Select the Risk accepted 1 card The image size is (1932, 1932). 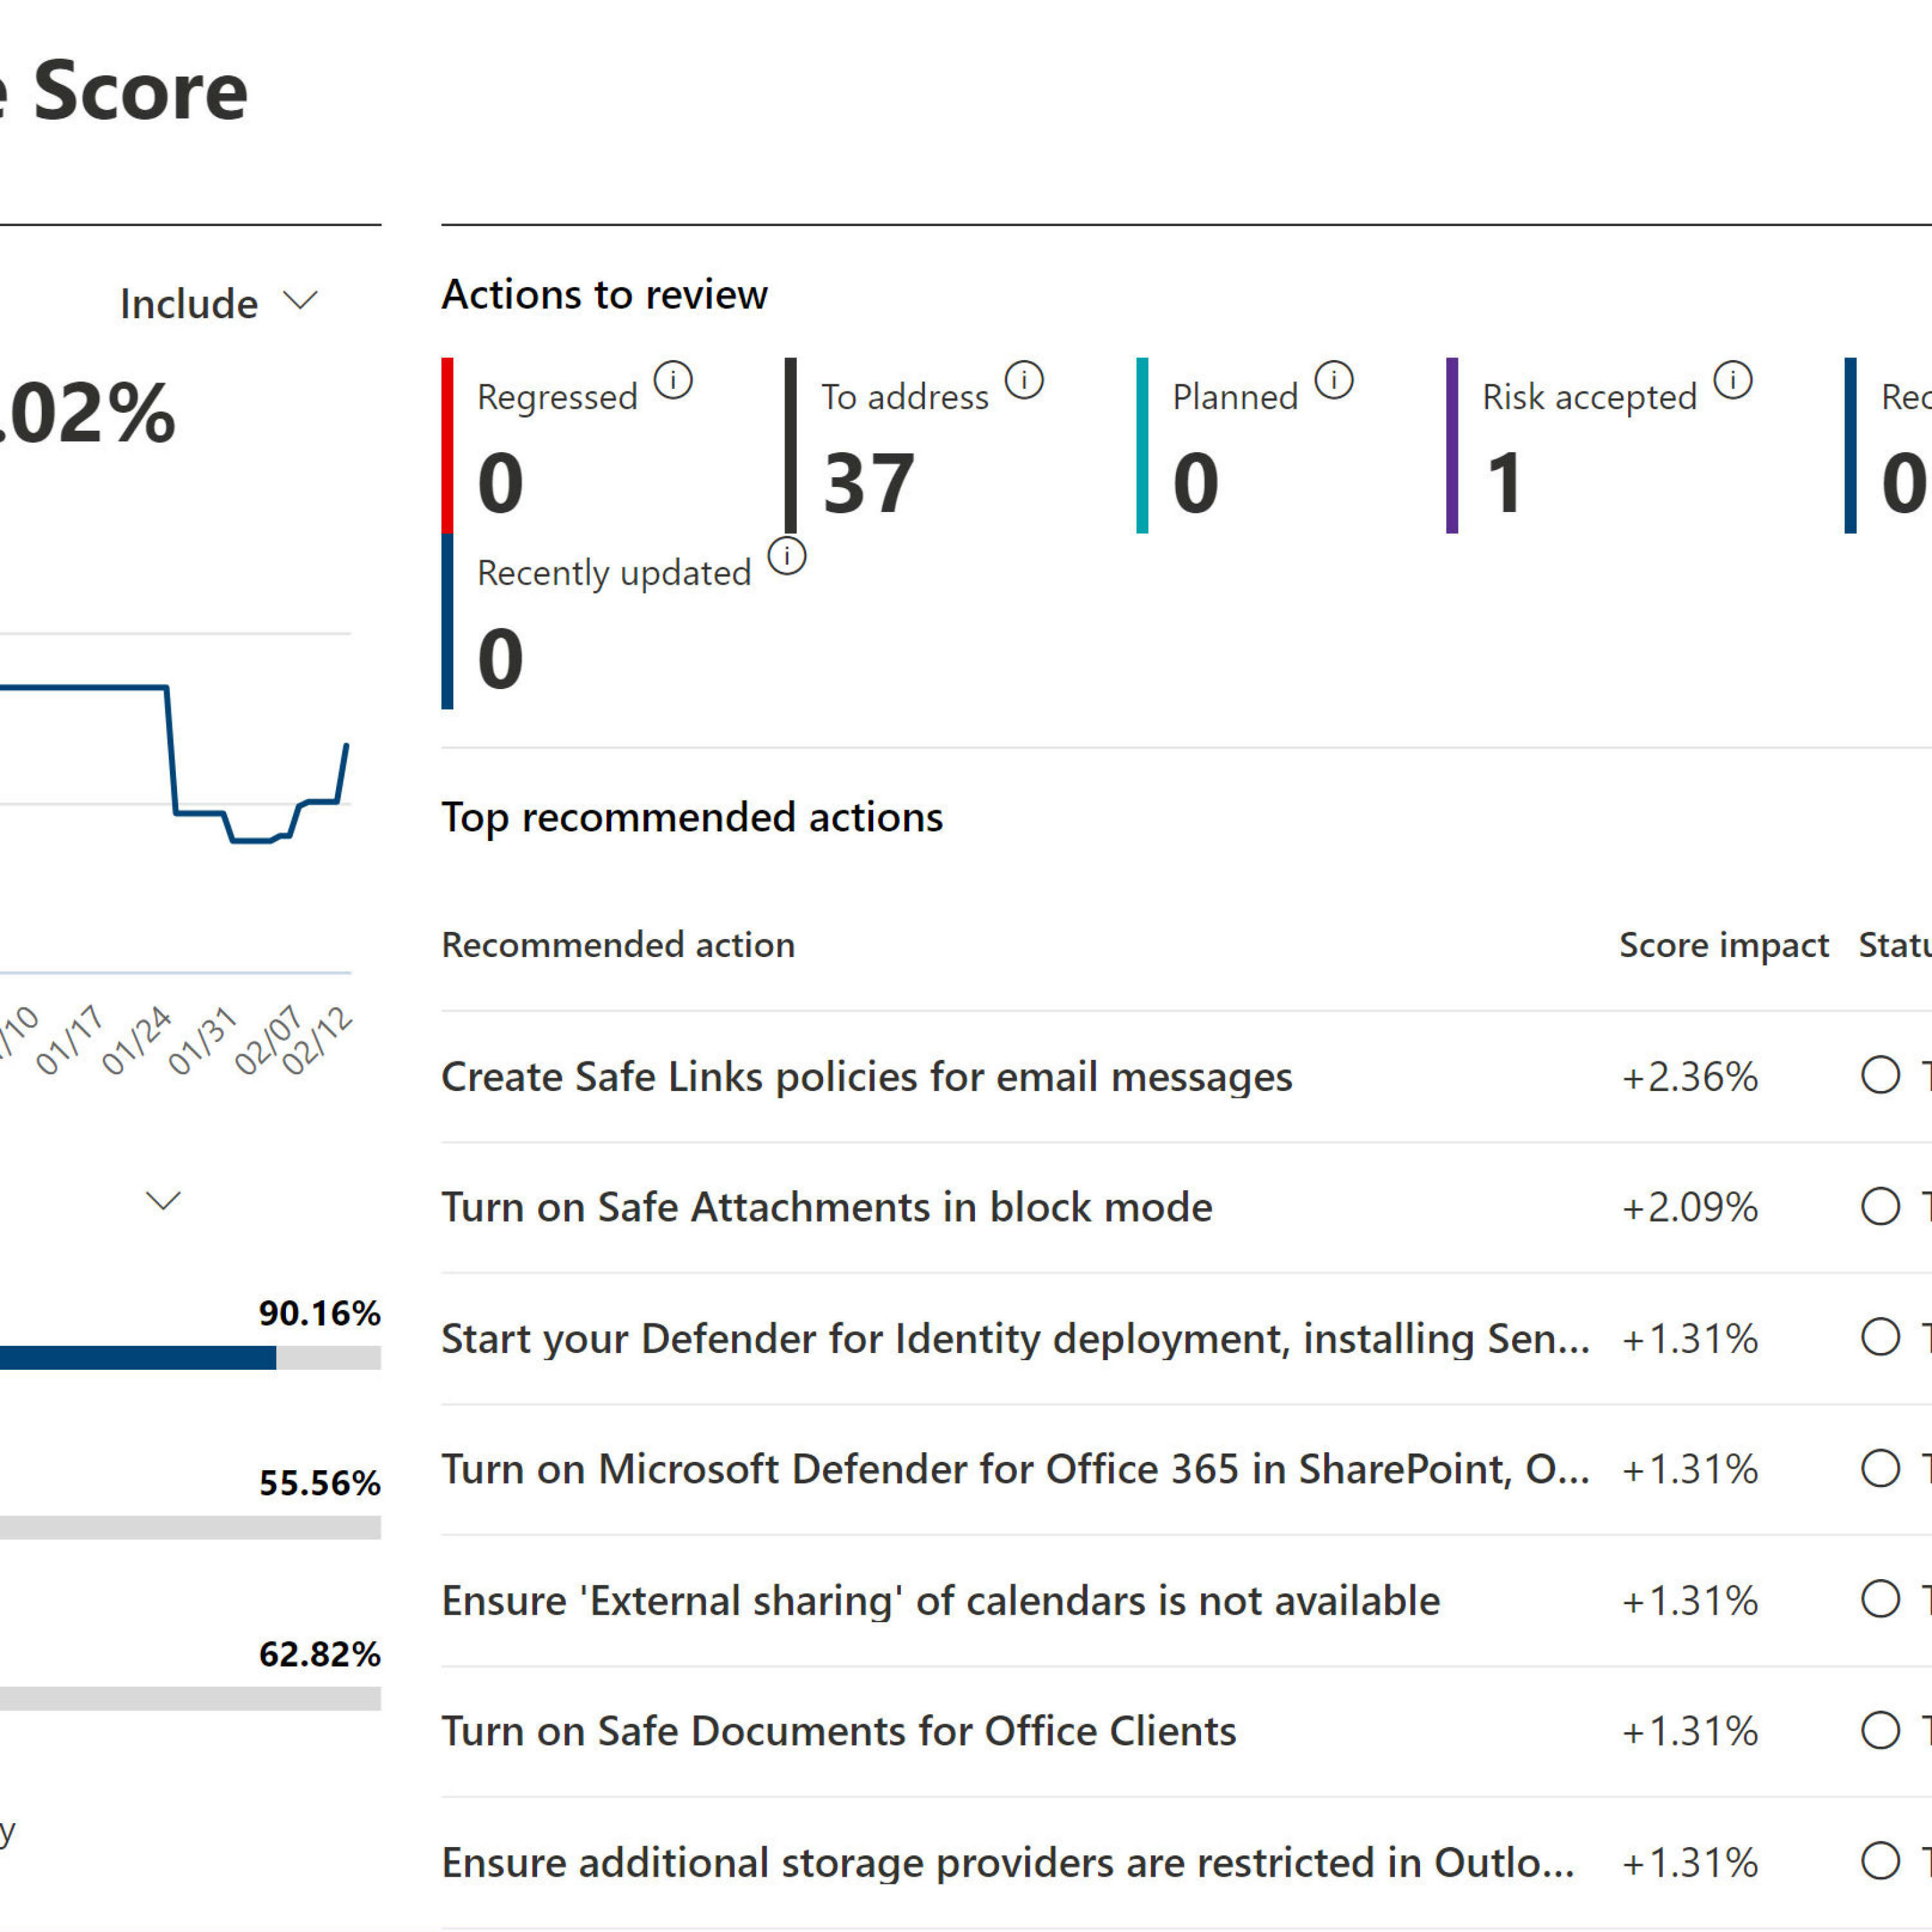click(x=1505, y=483)
